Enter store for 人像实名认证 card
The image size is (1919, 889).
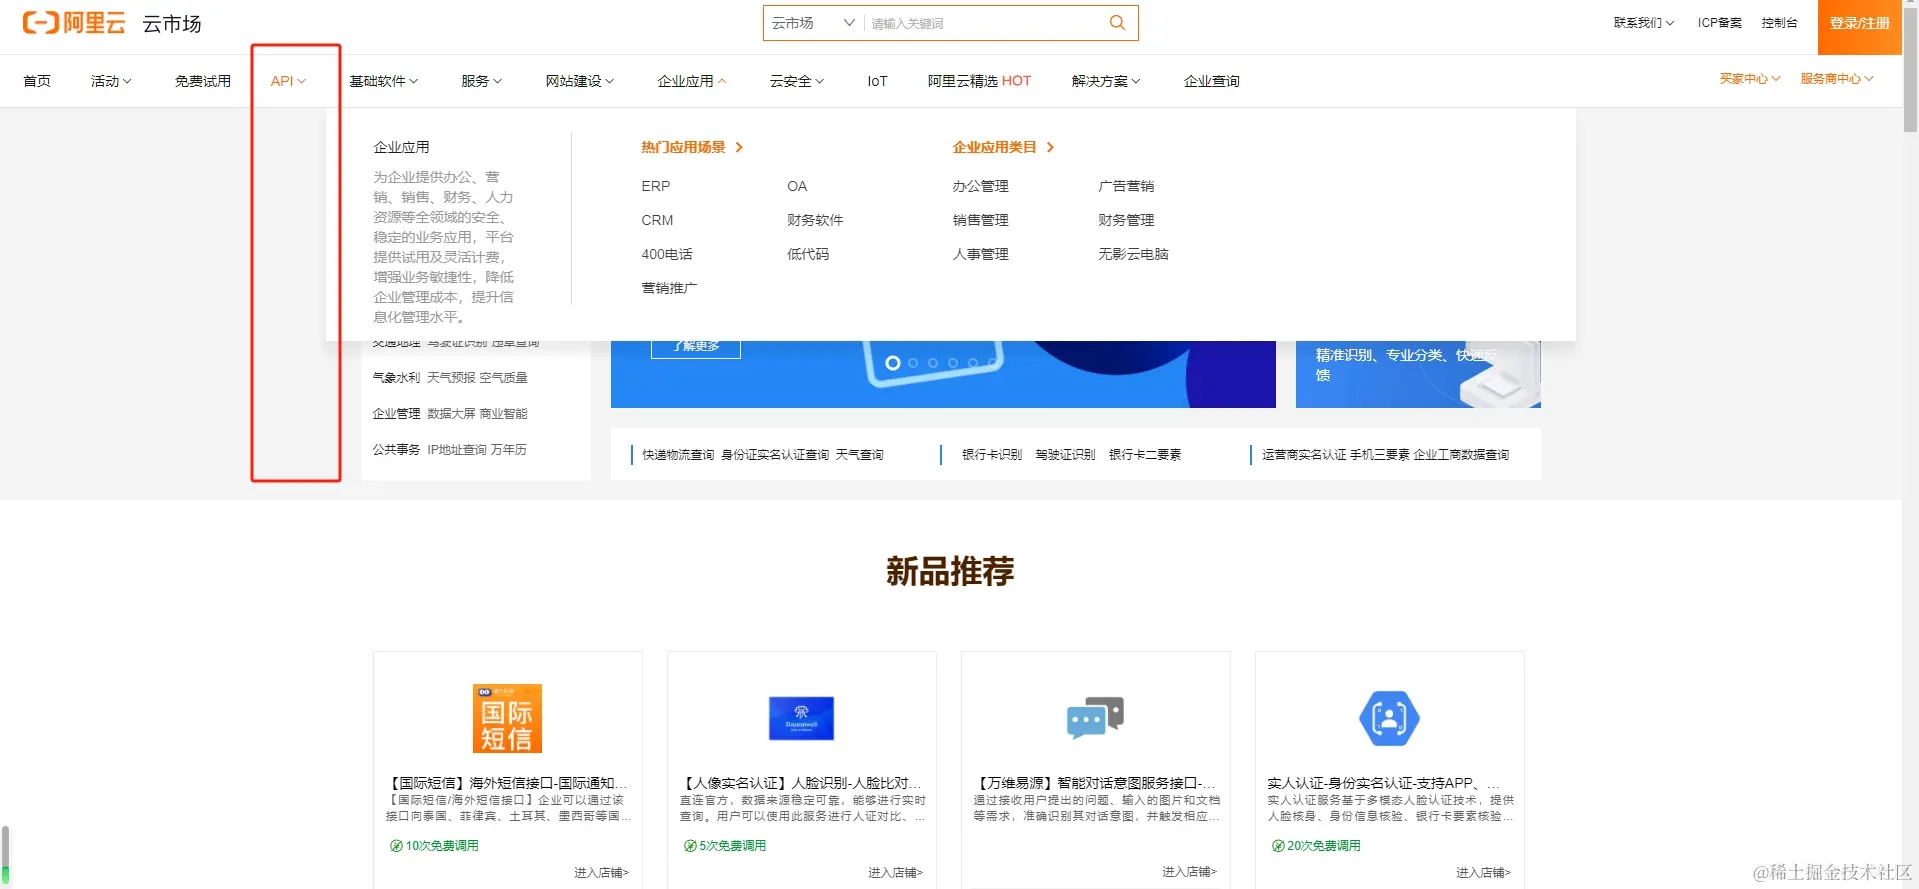coord(895,873)
